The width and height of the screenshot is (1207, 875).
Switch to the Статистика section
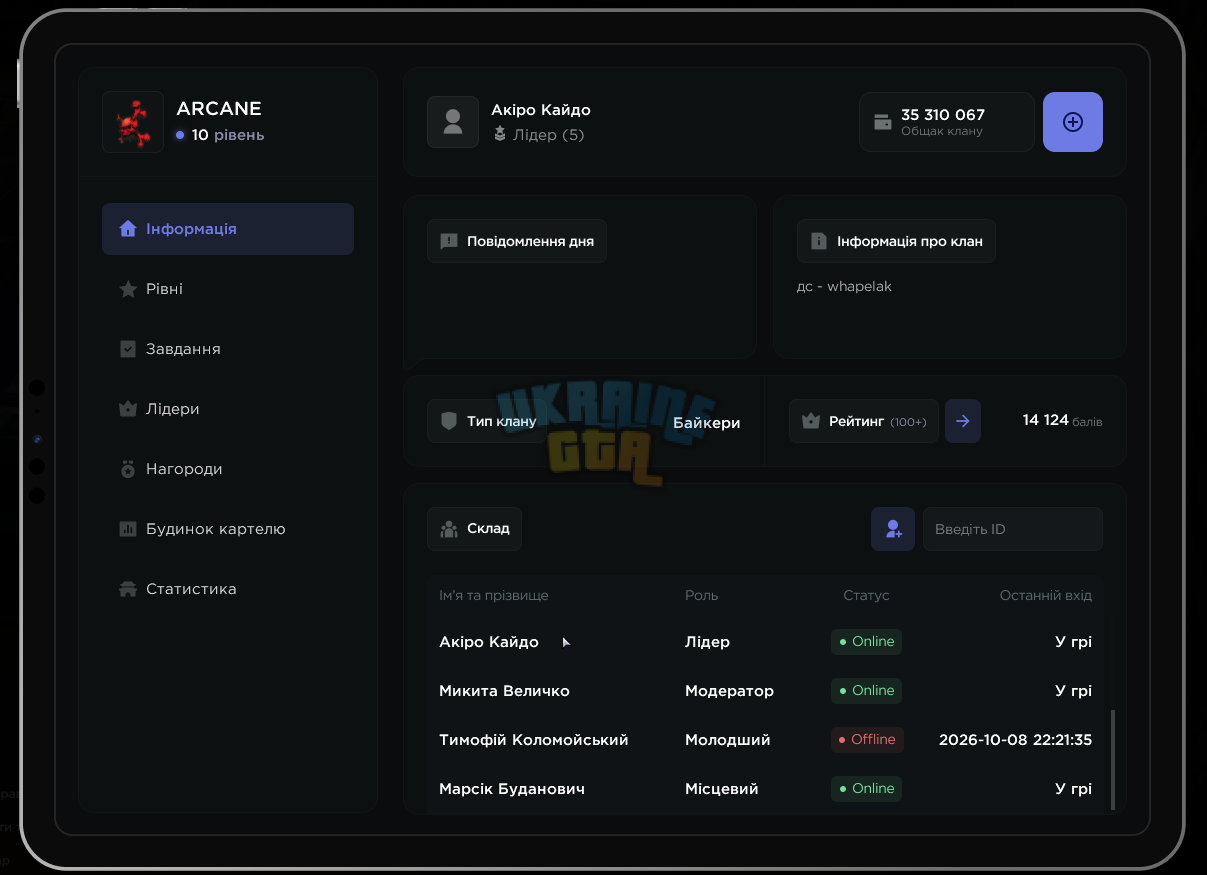pyautogui.click(x=228, y=589)
